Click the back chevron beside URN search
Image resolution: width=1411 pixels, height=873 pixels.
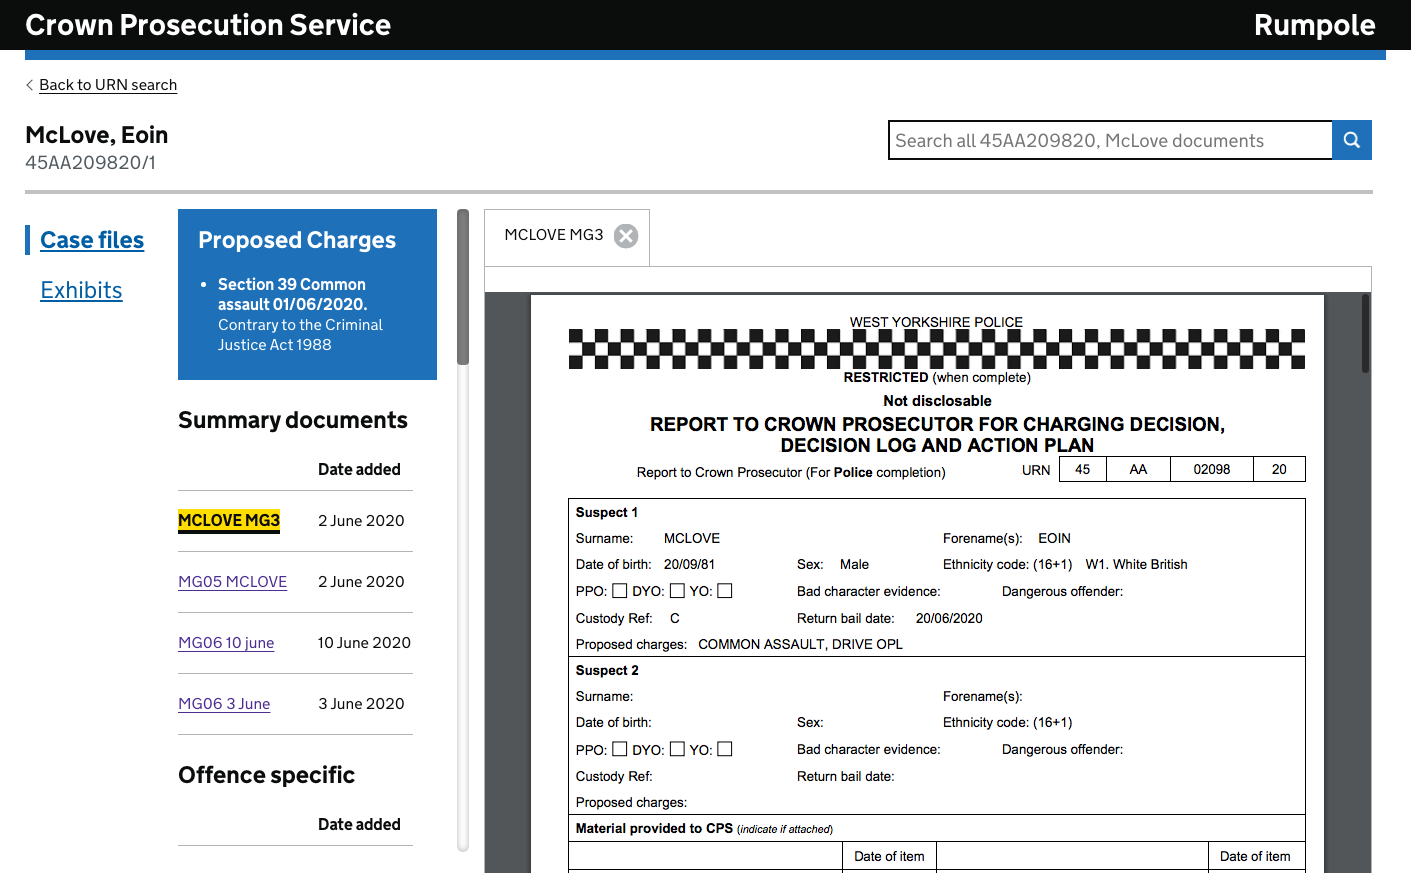click(29, 85)
